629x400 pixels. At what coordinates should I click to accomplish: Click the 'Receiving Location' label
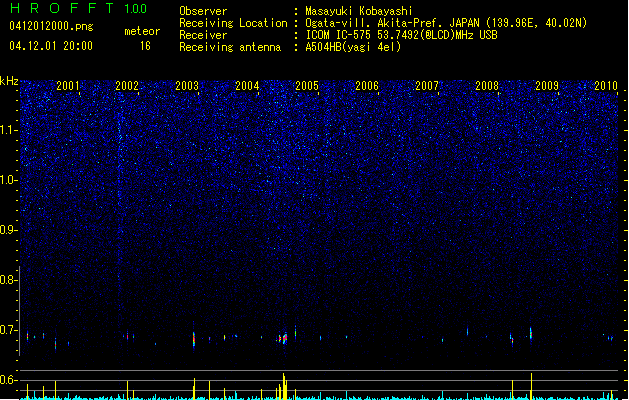[x=233, y=23]
